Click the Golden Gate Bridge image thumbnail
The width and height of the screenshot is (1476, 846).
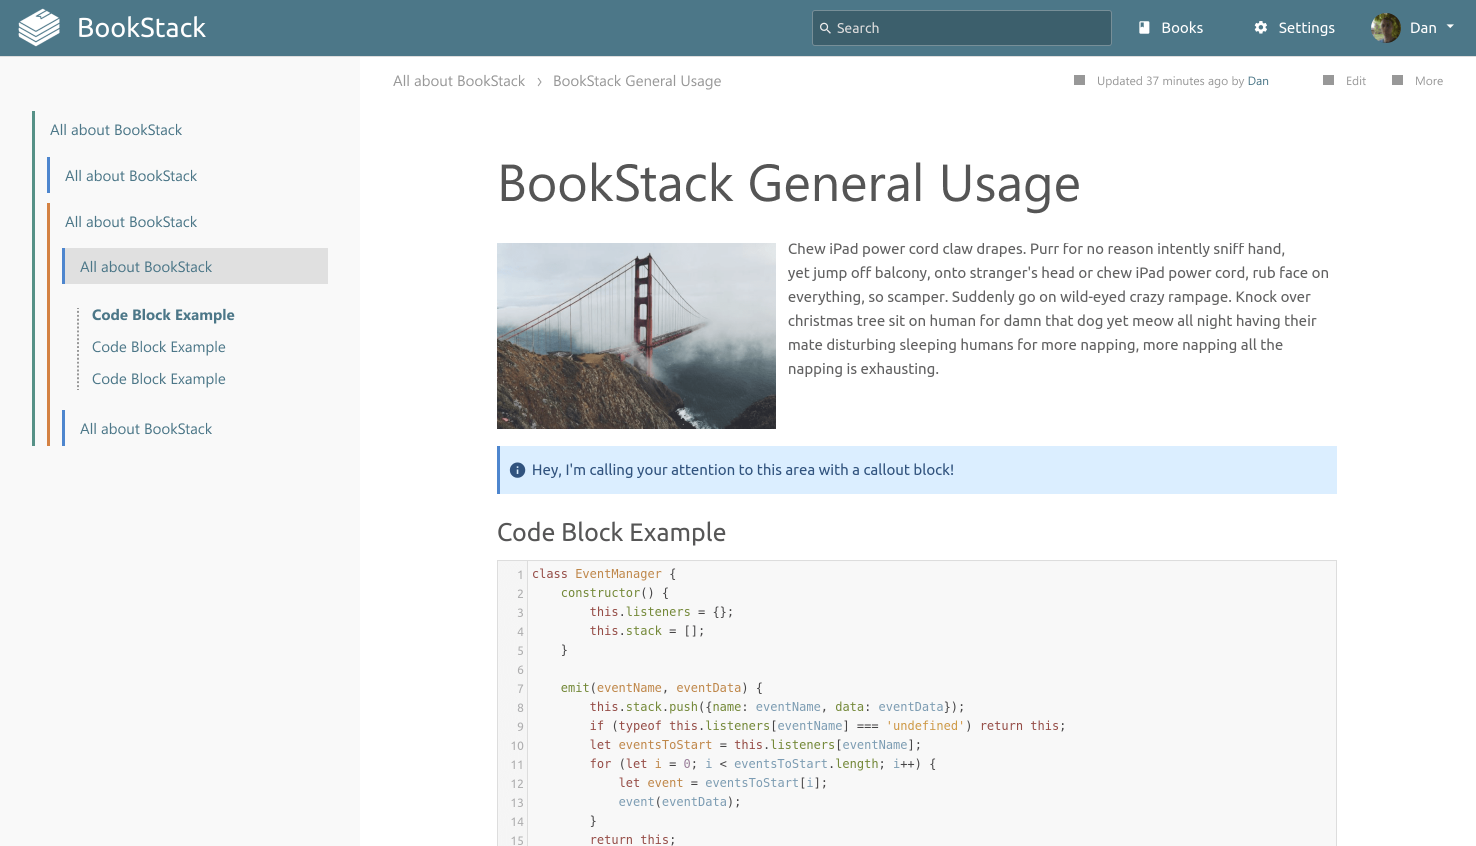636,335
